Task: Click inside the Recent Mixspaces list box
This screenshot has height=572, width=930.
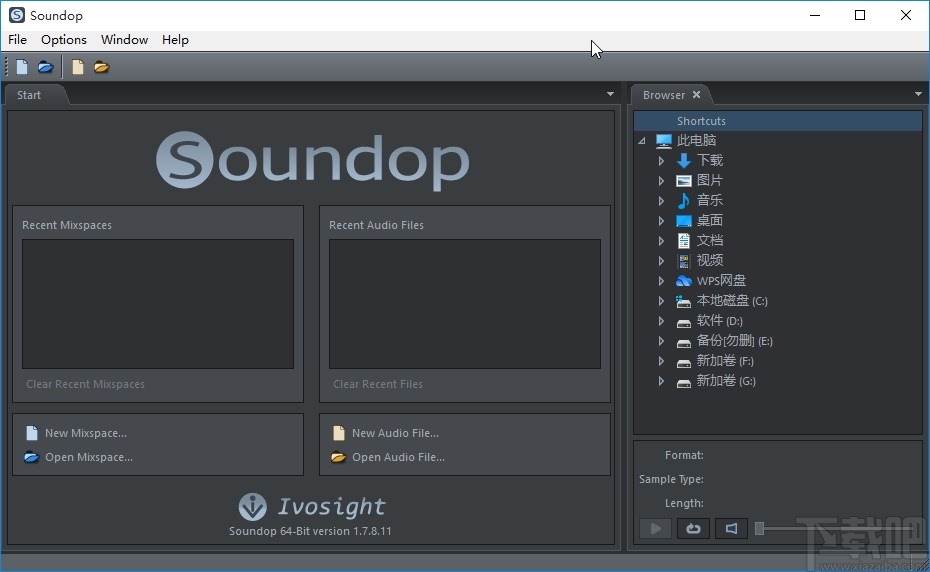Action: [x=158, y=304]
